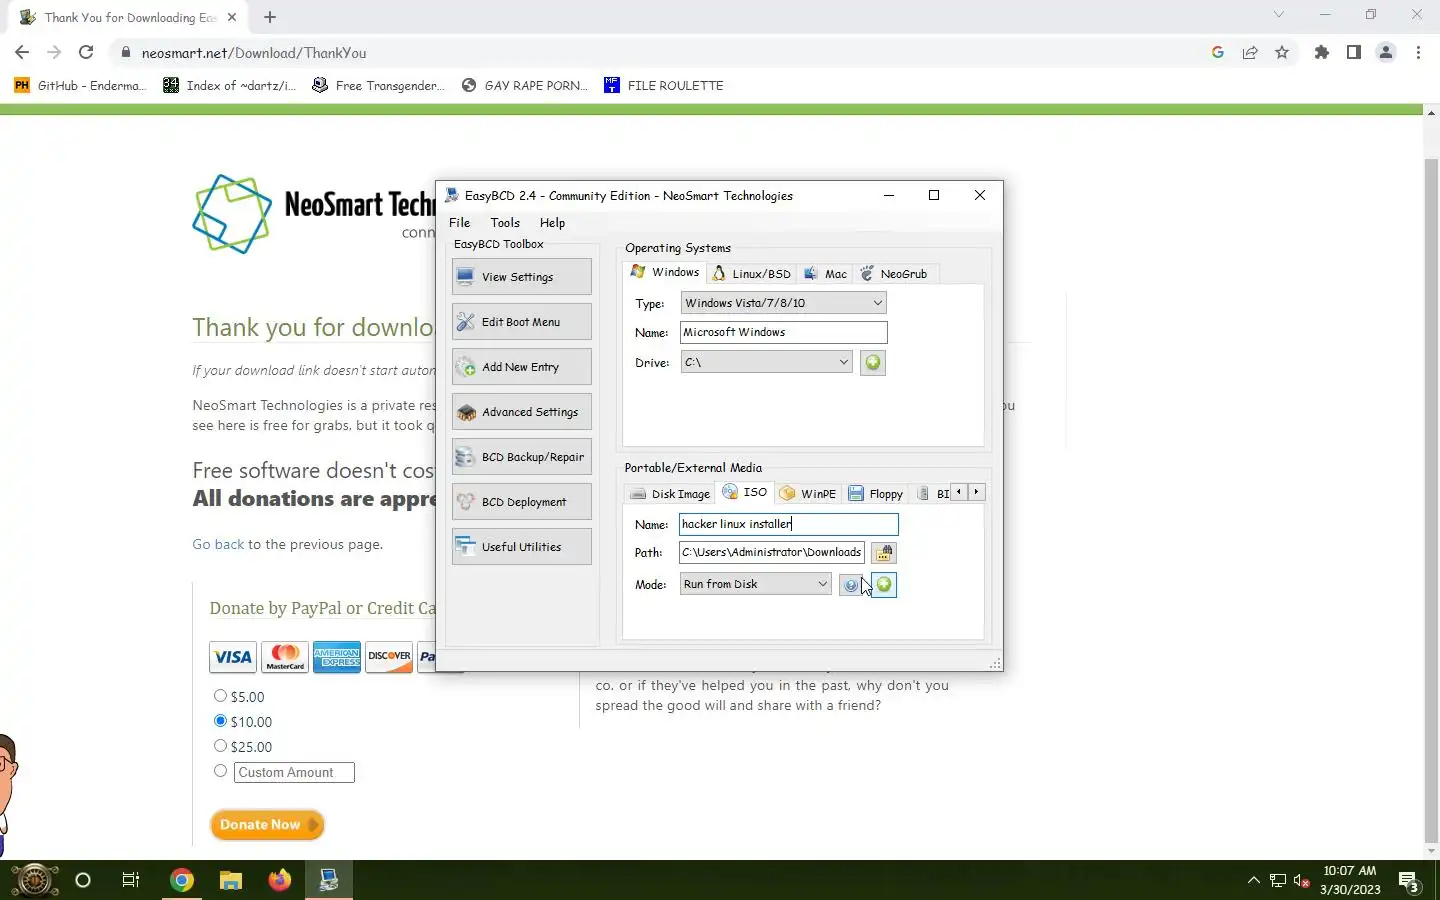Switch to the Linux/BSD tab
Viewport: 1440px width, 900px height.
click(x=751, y=274)
